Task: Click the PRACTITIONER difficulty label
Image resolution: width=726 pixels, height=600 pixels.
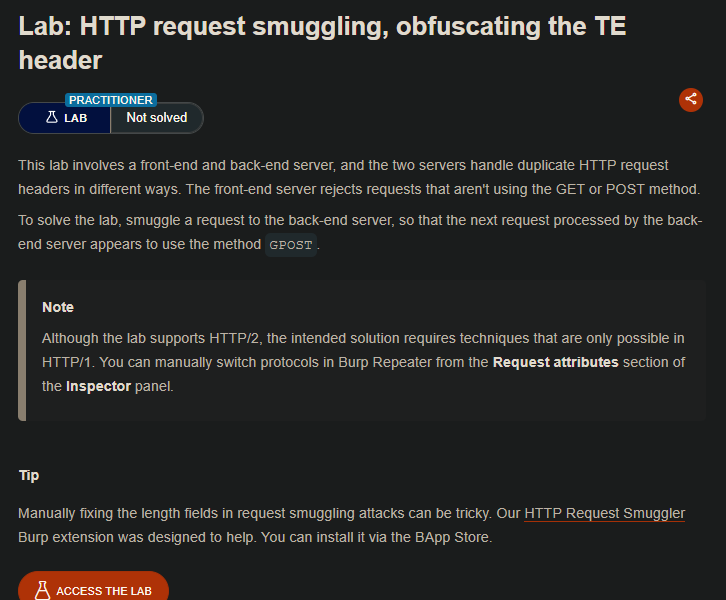Action: click(111, 100)
